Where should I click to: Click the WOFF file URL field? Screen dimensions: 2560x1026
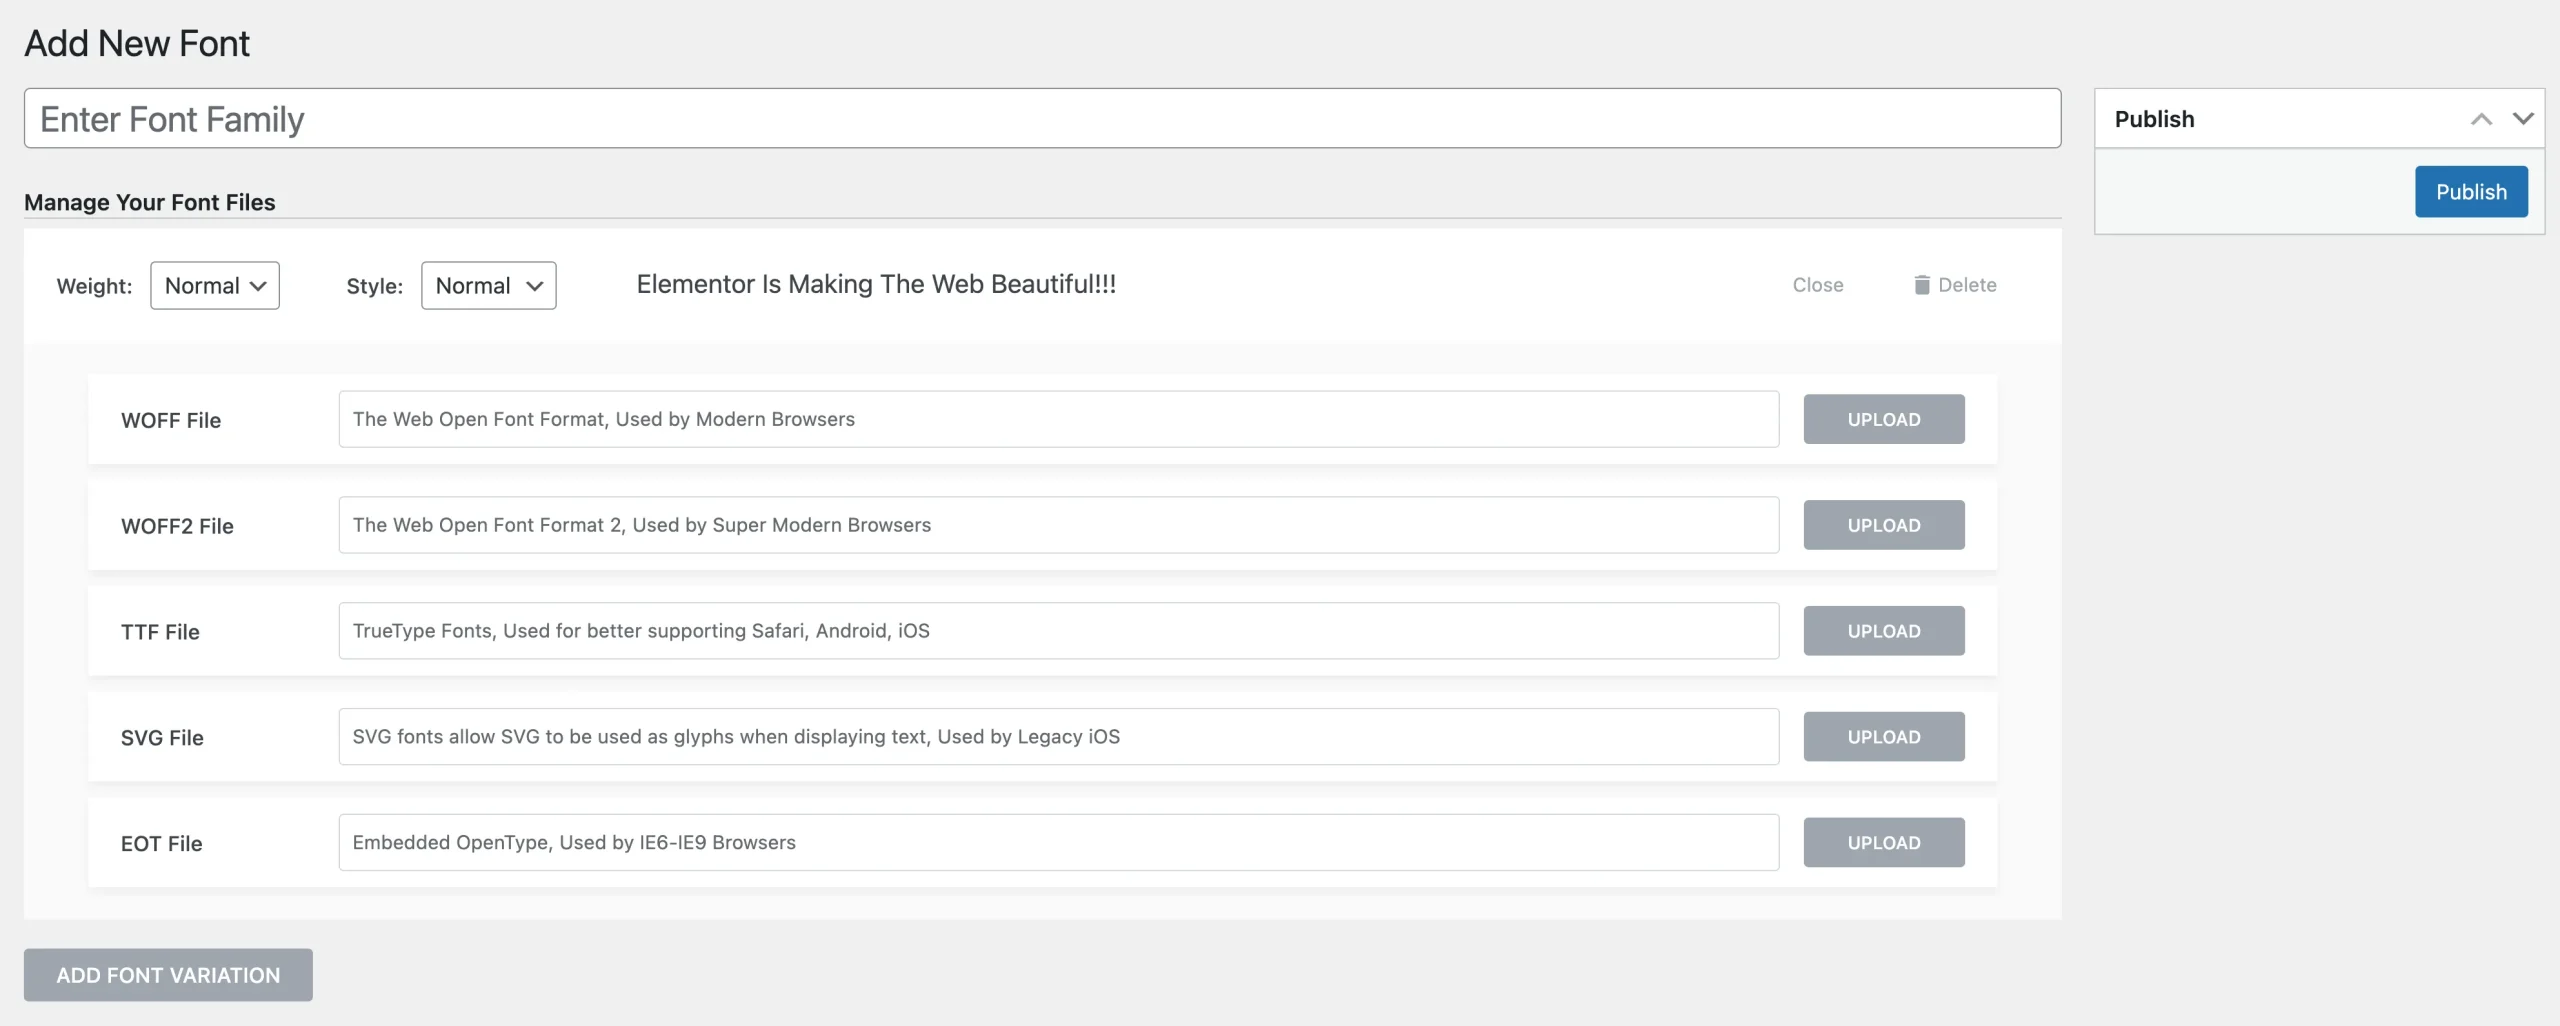[1058, 419]
